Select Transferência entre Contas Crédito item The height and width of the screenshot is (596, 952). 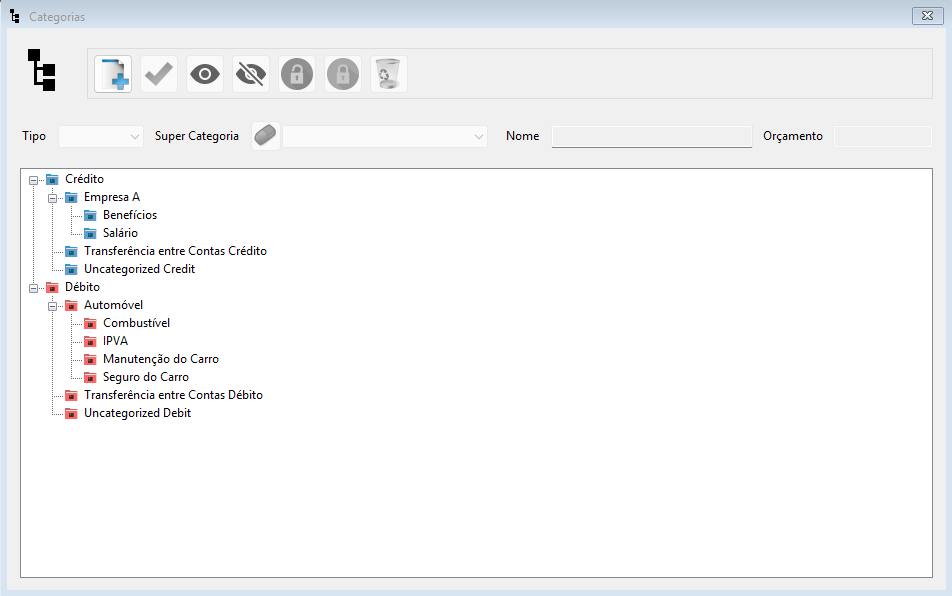pyautogui.click(x=175, y=251)
